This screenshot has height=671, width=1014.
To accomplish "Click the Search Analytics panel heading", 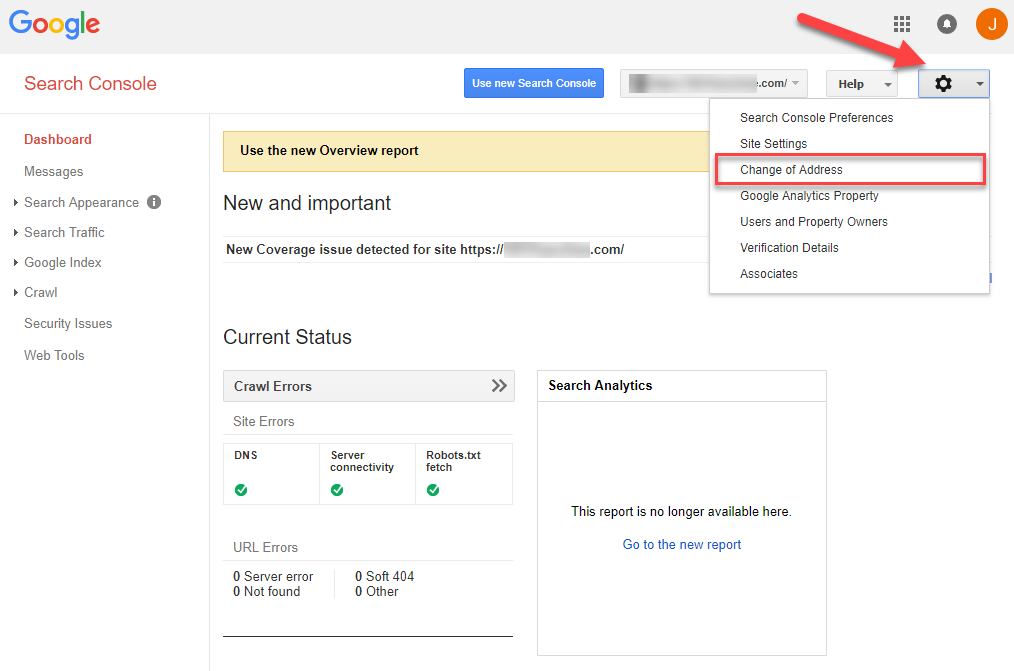I will [600, 385].
